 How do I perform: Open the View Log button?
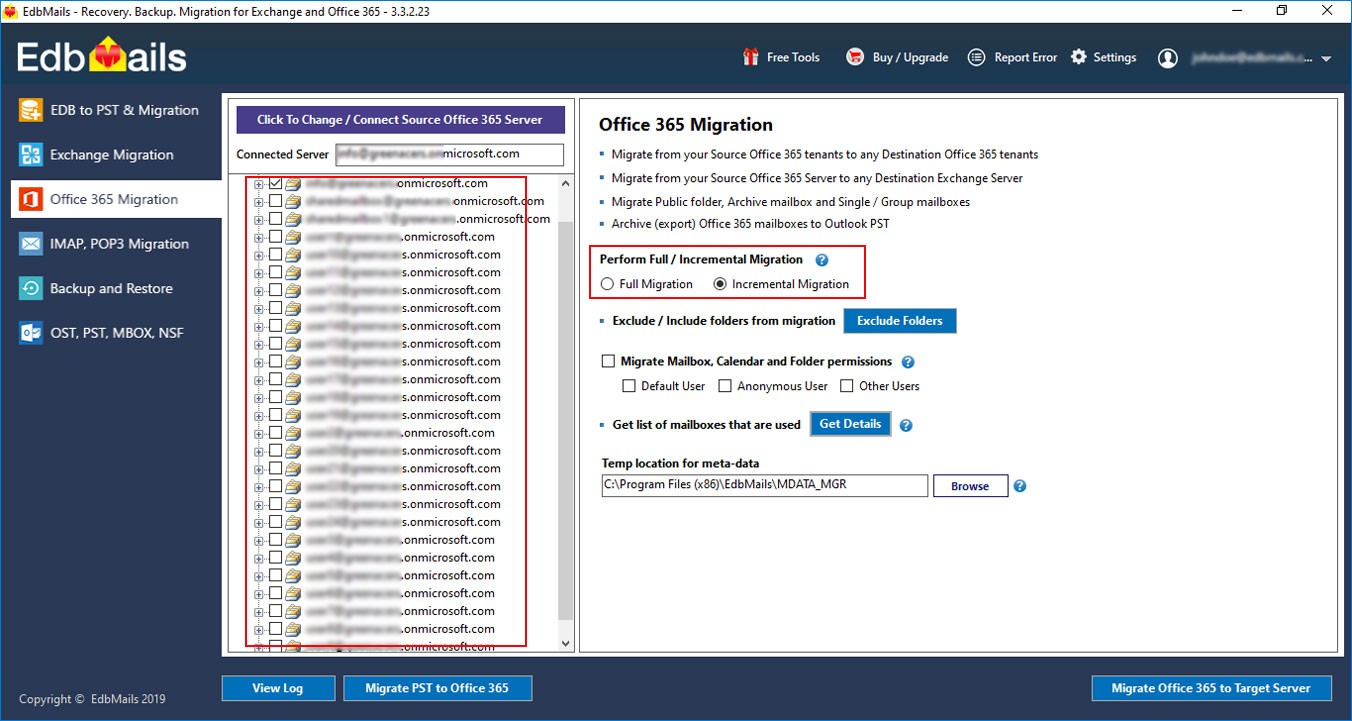[277, 688]
